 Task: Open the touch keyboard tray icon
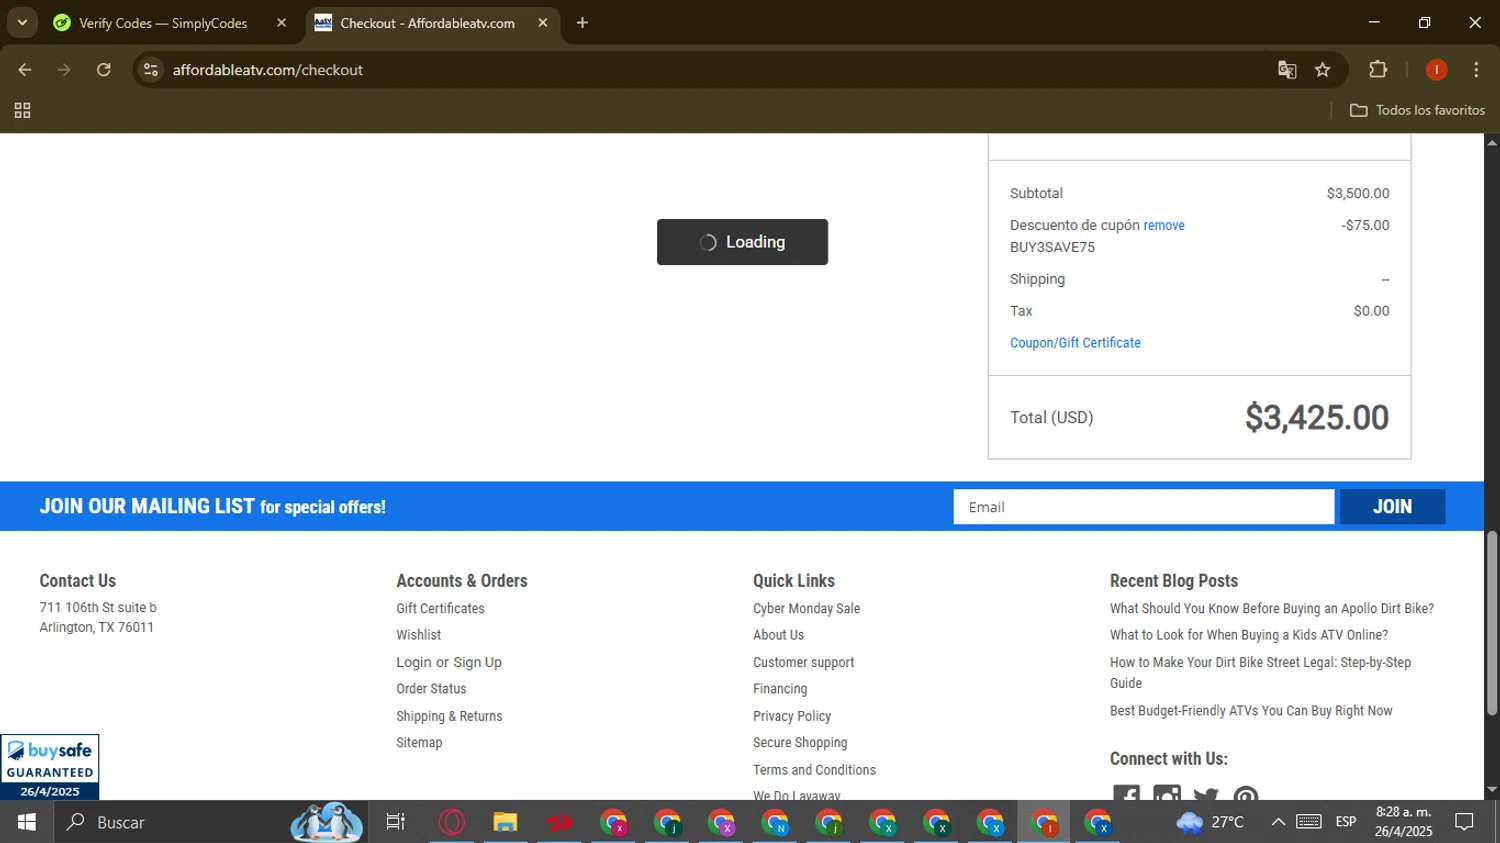1309,822
